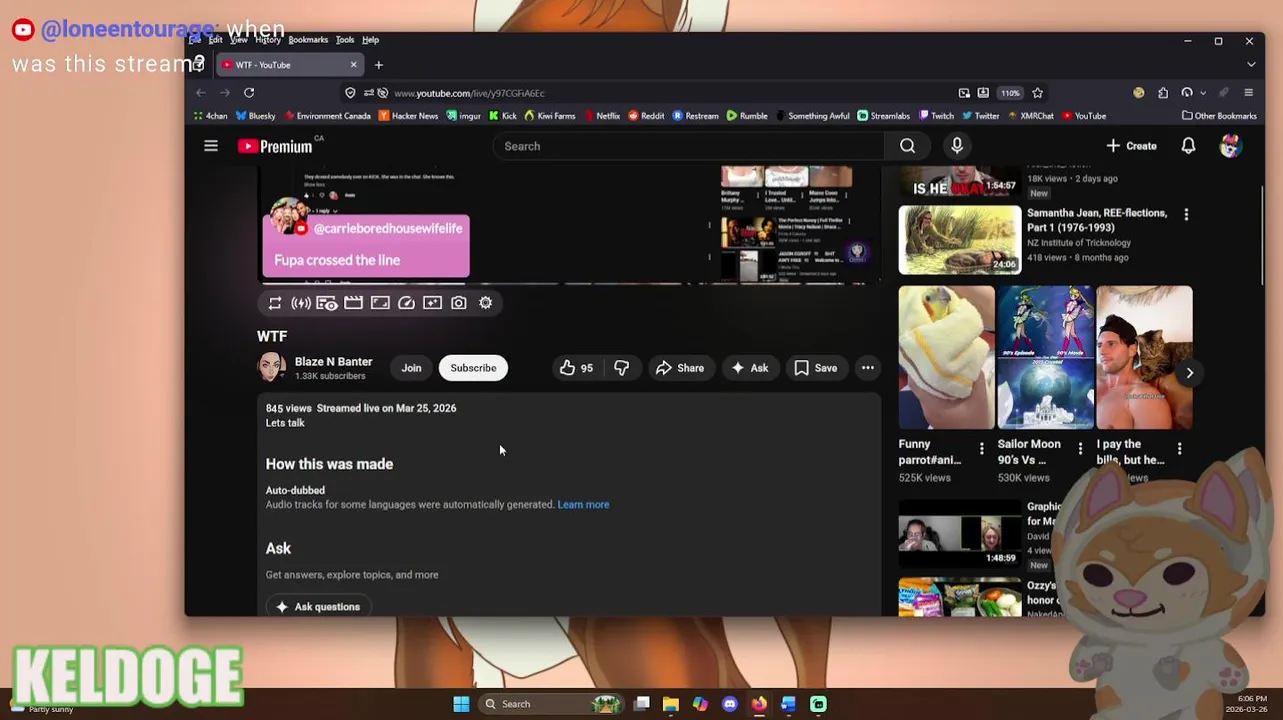Reload the page in Firefox
1283x720 pixels.
[x=249, y=93]
